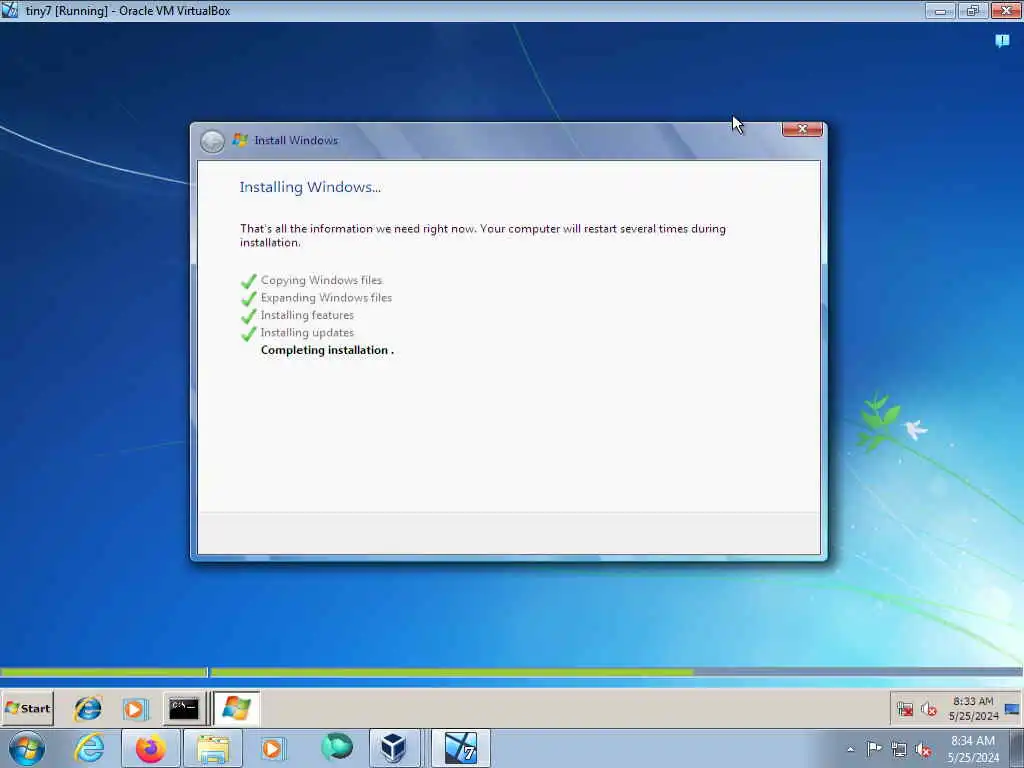This screenshot has height=768, width=1024.
Task: Select tiny7 VM window in host taskbar
Action: click(x=461, y=748)
